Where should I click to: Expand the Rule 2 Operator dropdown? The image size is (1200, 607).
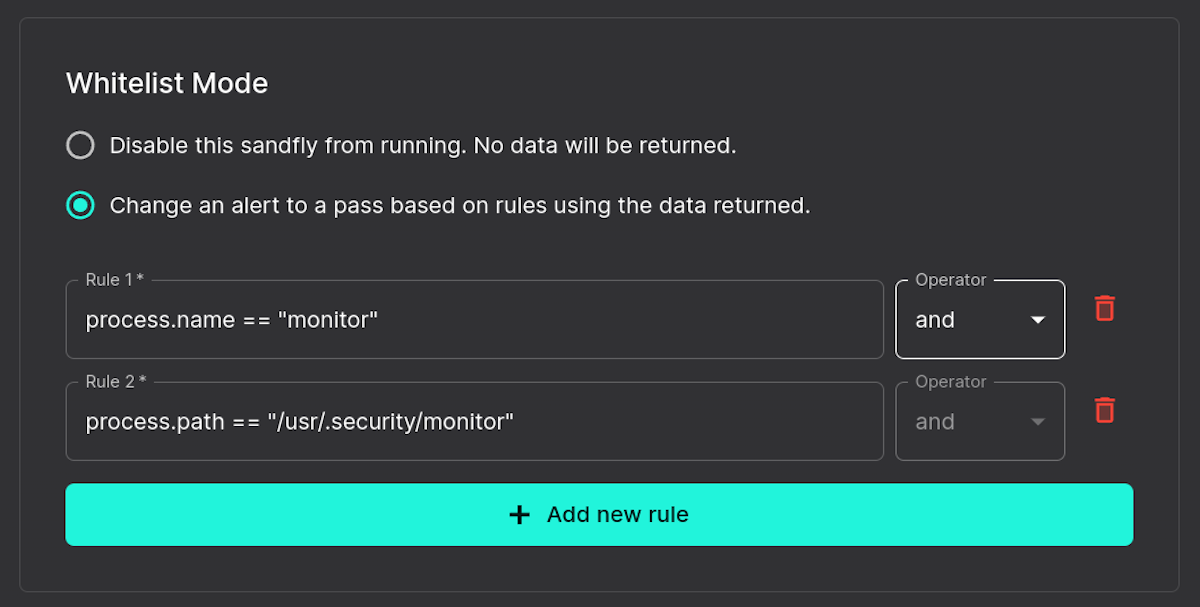[980, 421]
